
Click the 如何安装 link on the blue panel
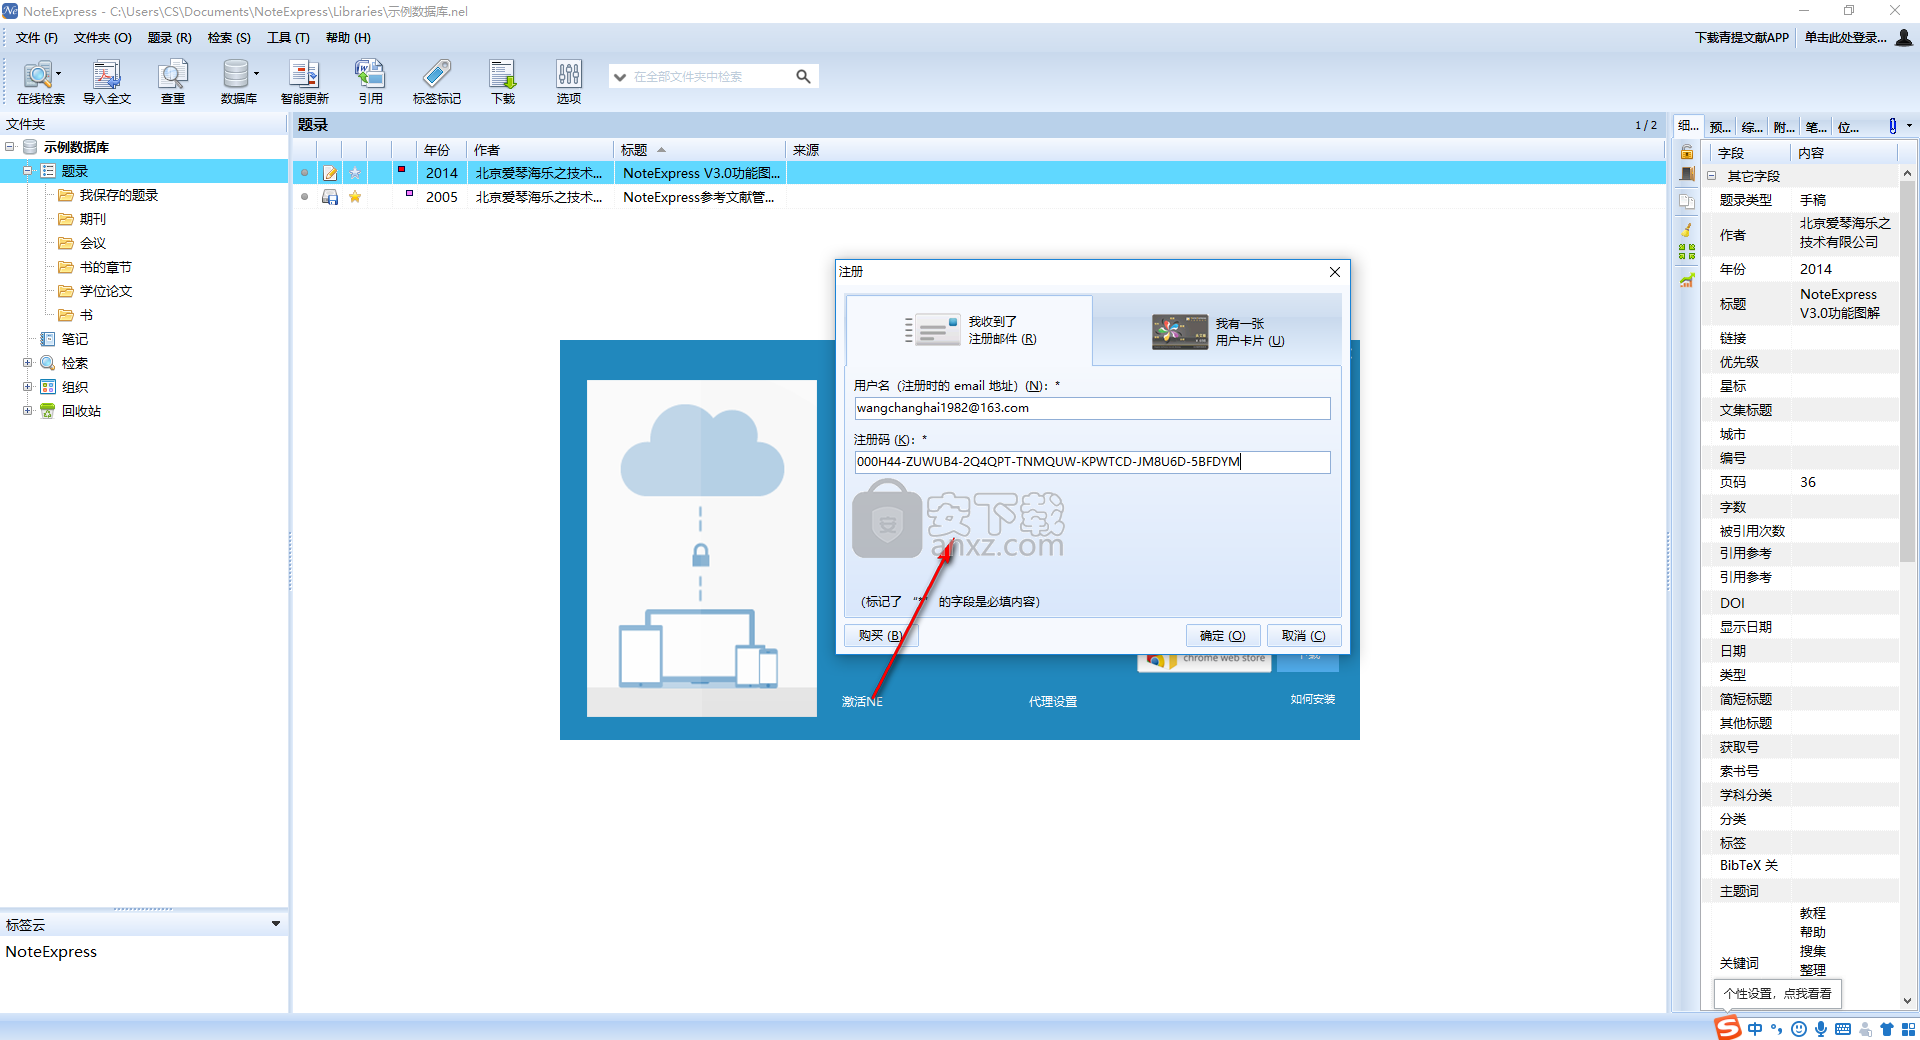1312,700
